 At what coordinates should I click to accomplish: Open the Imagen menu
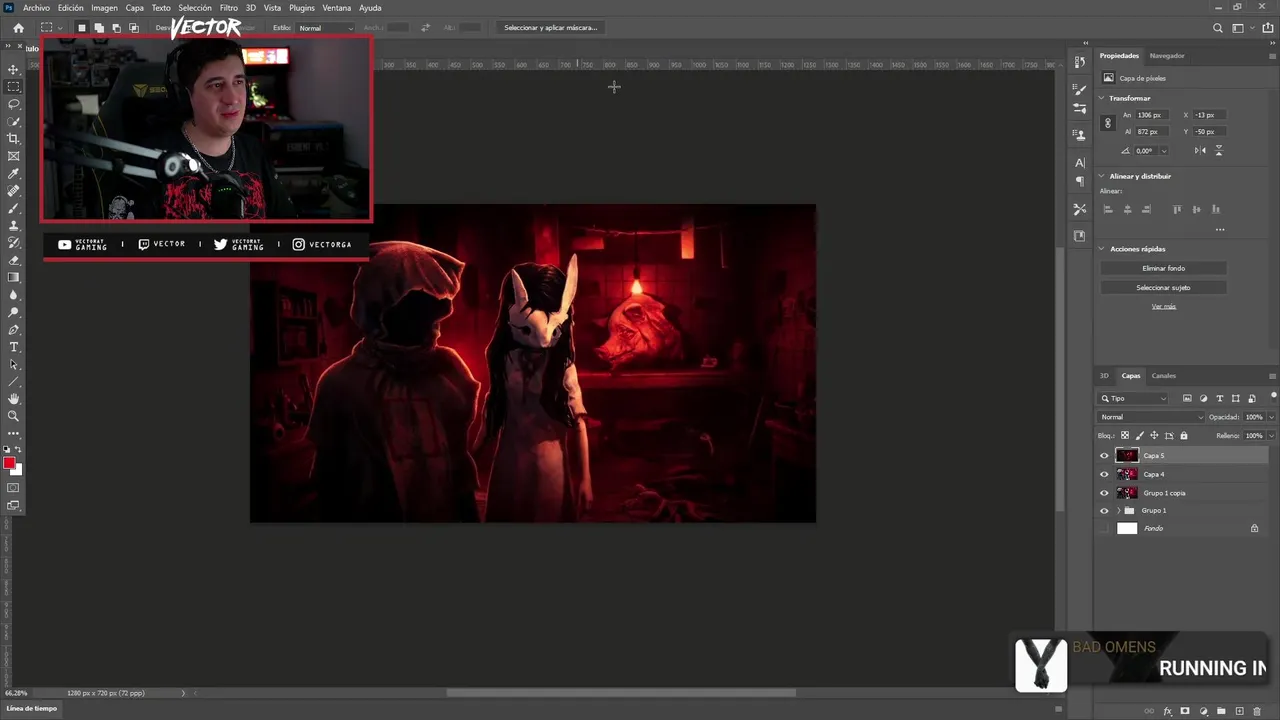[104, 8]
